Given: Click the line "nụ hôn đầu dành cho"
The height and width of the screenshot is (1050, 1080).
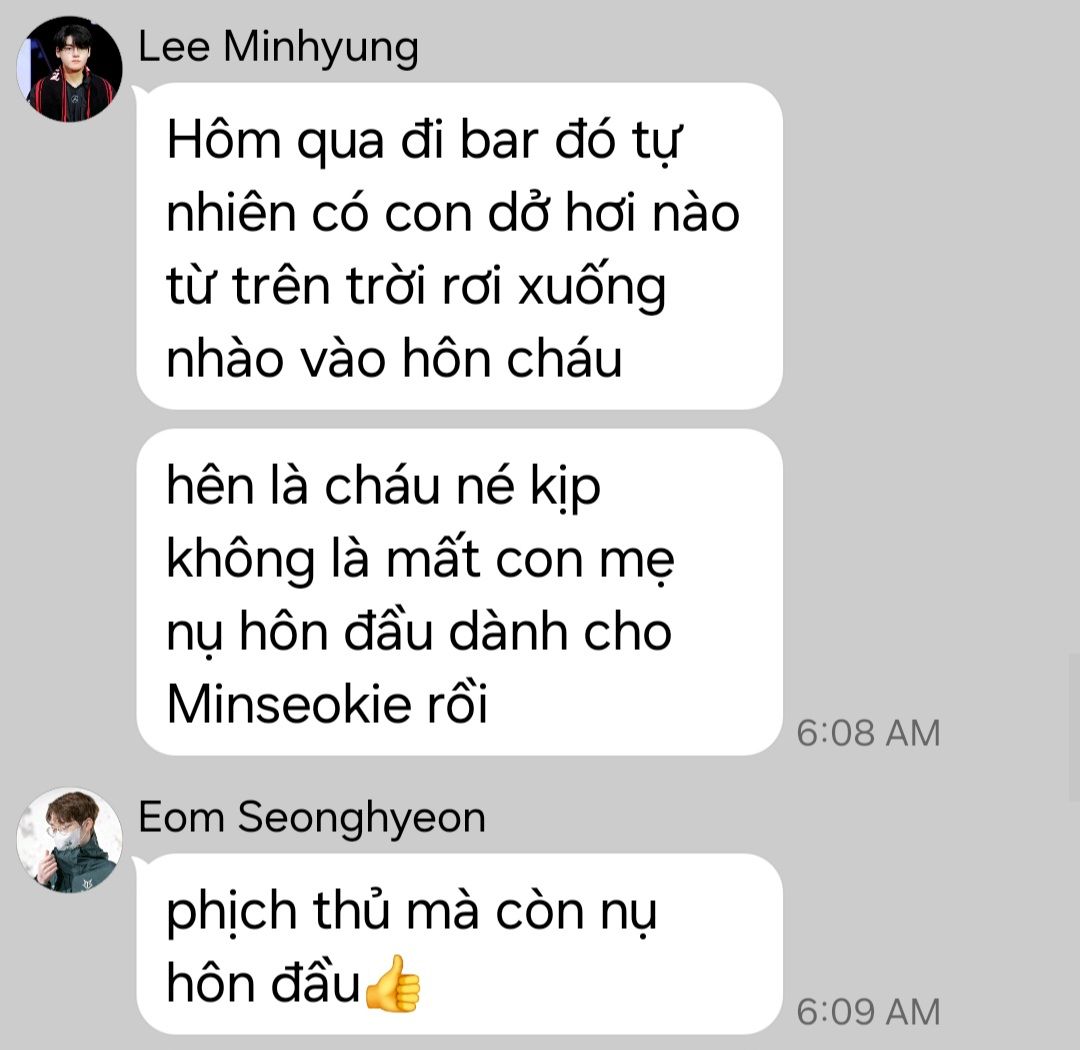Looking at the screenshot, I should (419, 634).
